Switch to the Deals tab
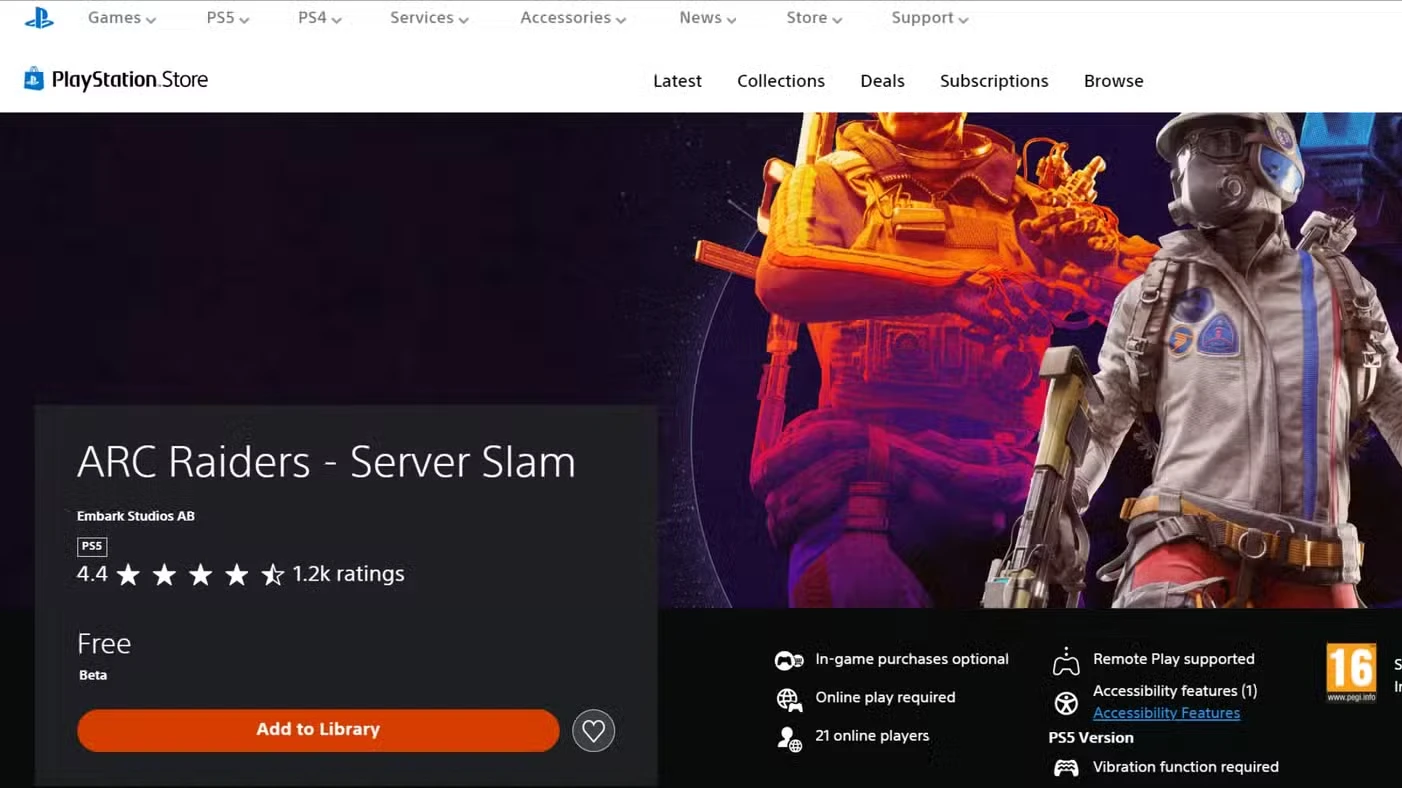1402x788 pixels. [882, 81]
